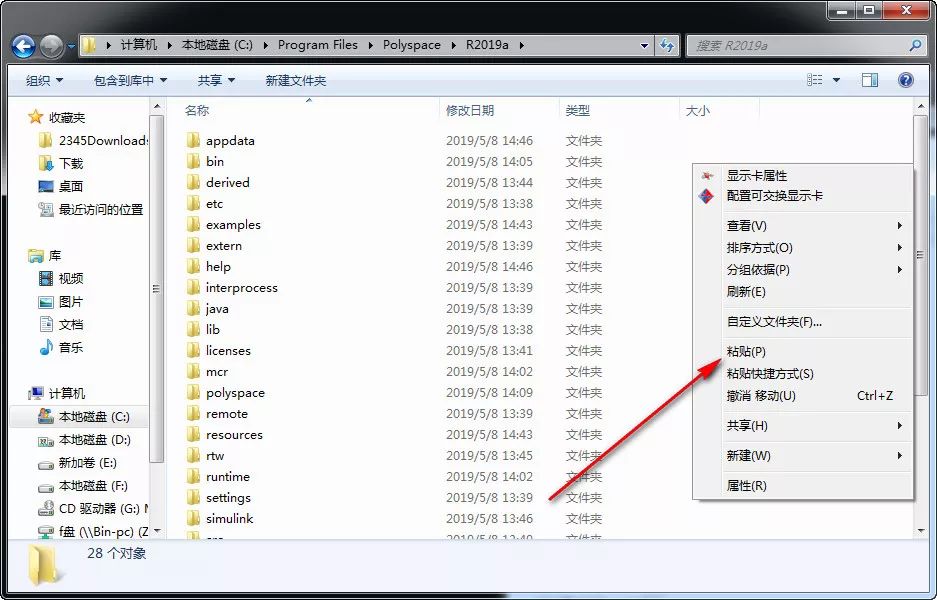Expand 排序方式(O) submenu

[x=803, y=248]
